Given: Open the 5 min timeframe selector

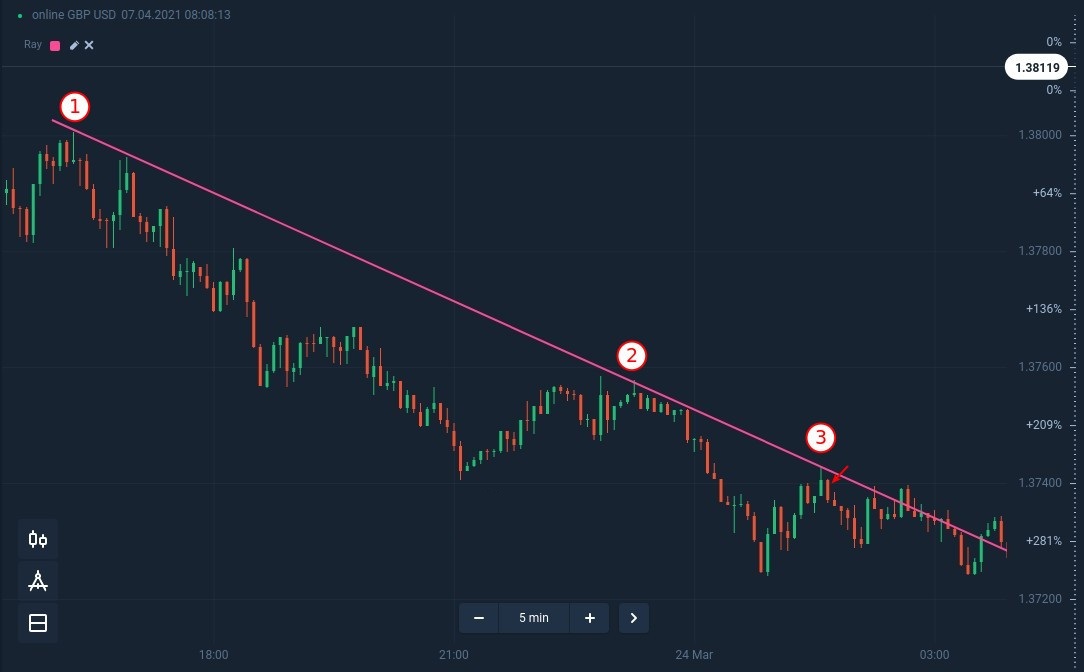Looking at the screenshot, I should (534, 618).
